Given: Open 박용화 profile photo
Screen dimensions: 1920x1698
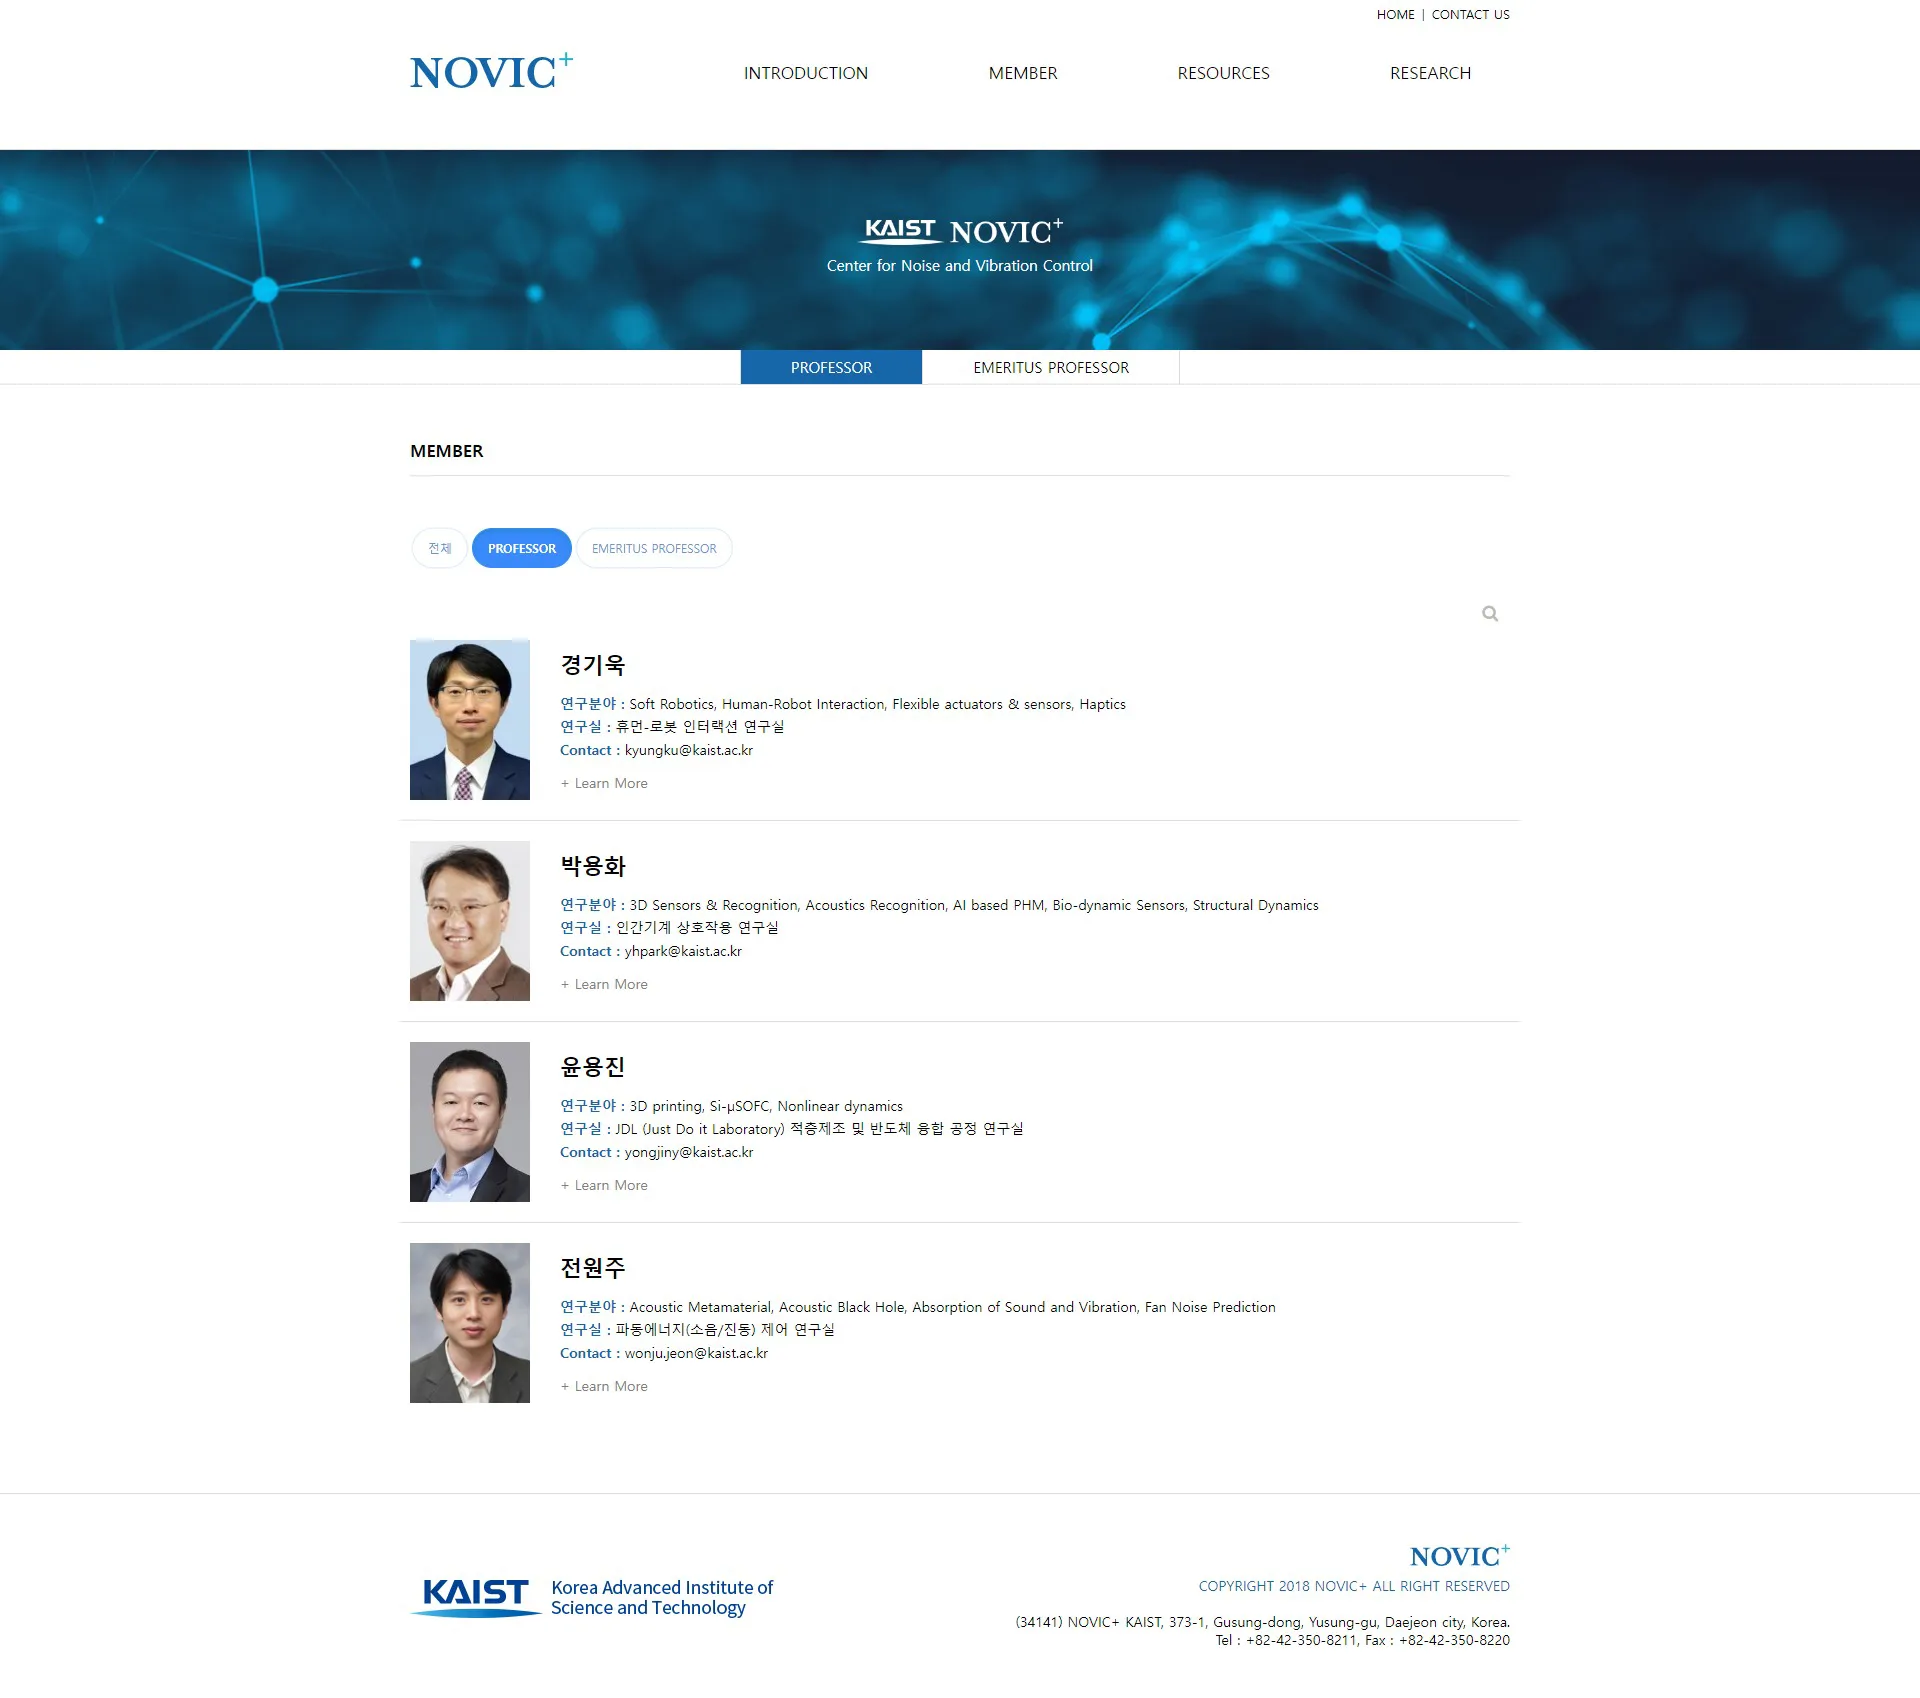Looking at the screenshot, I should pyautogui.click(x=470, y=921).
